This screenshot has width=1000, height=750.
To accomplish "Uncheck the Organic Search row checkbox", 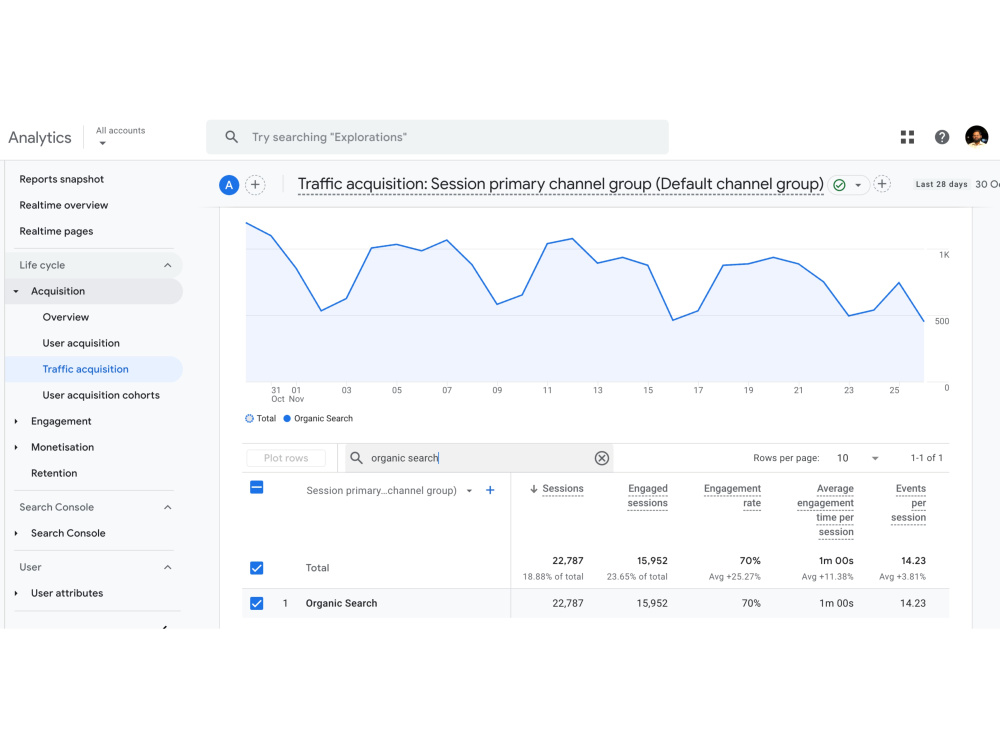I will (256, 603).
